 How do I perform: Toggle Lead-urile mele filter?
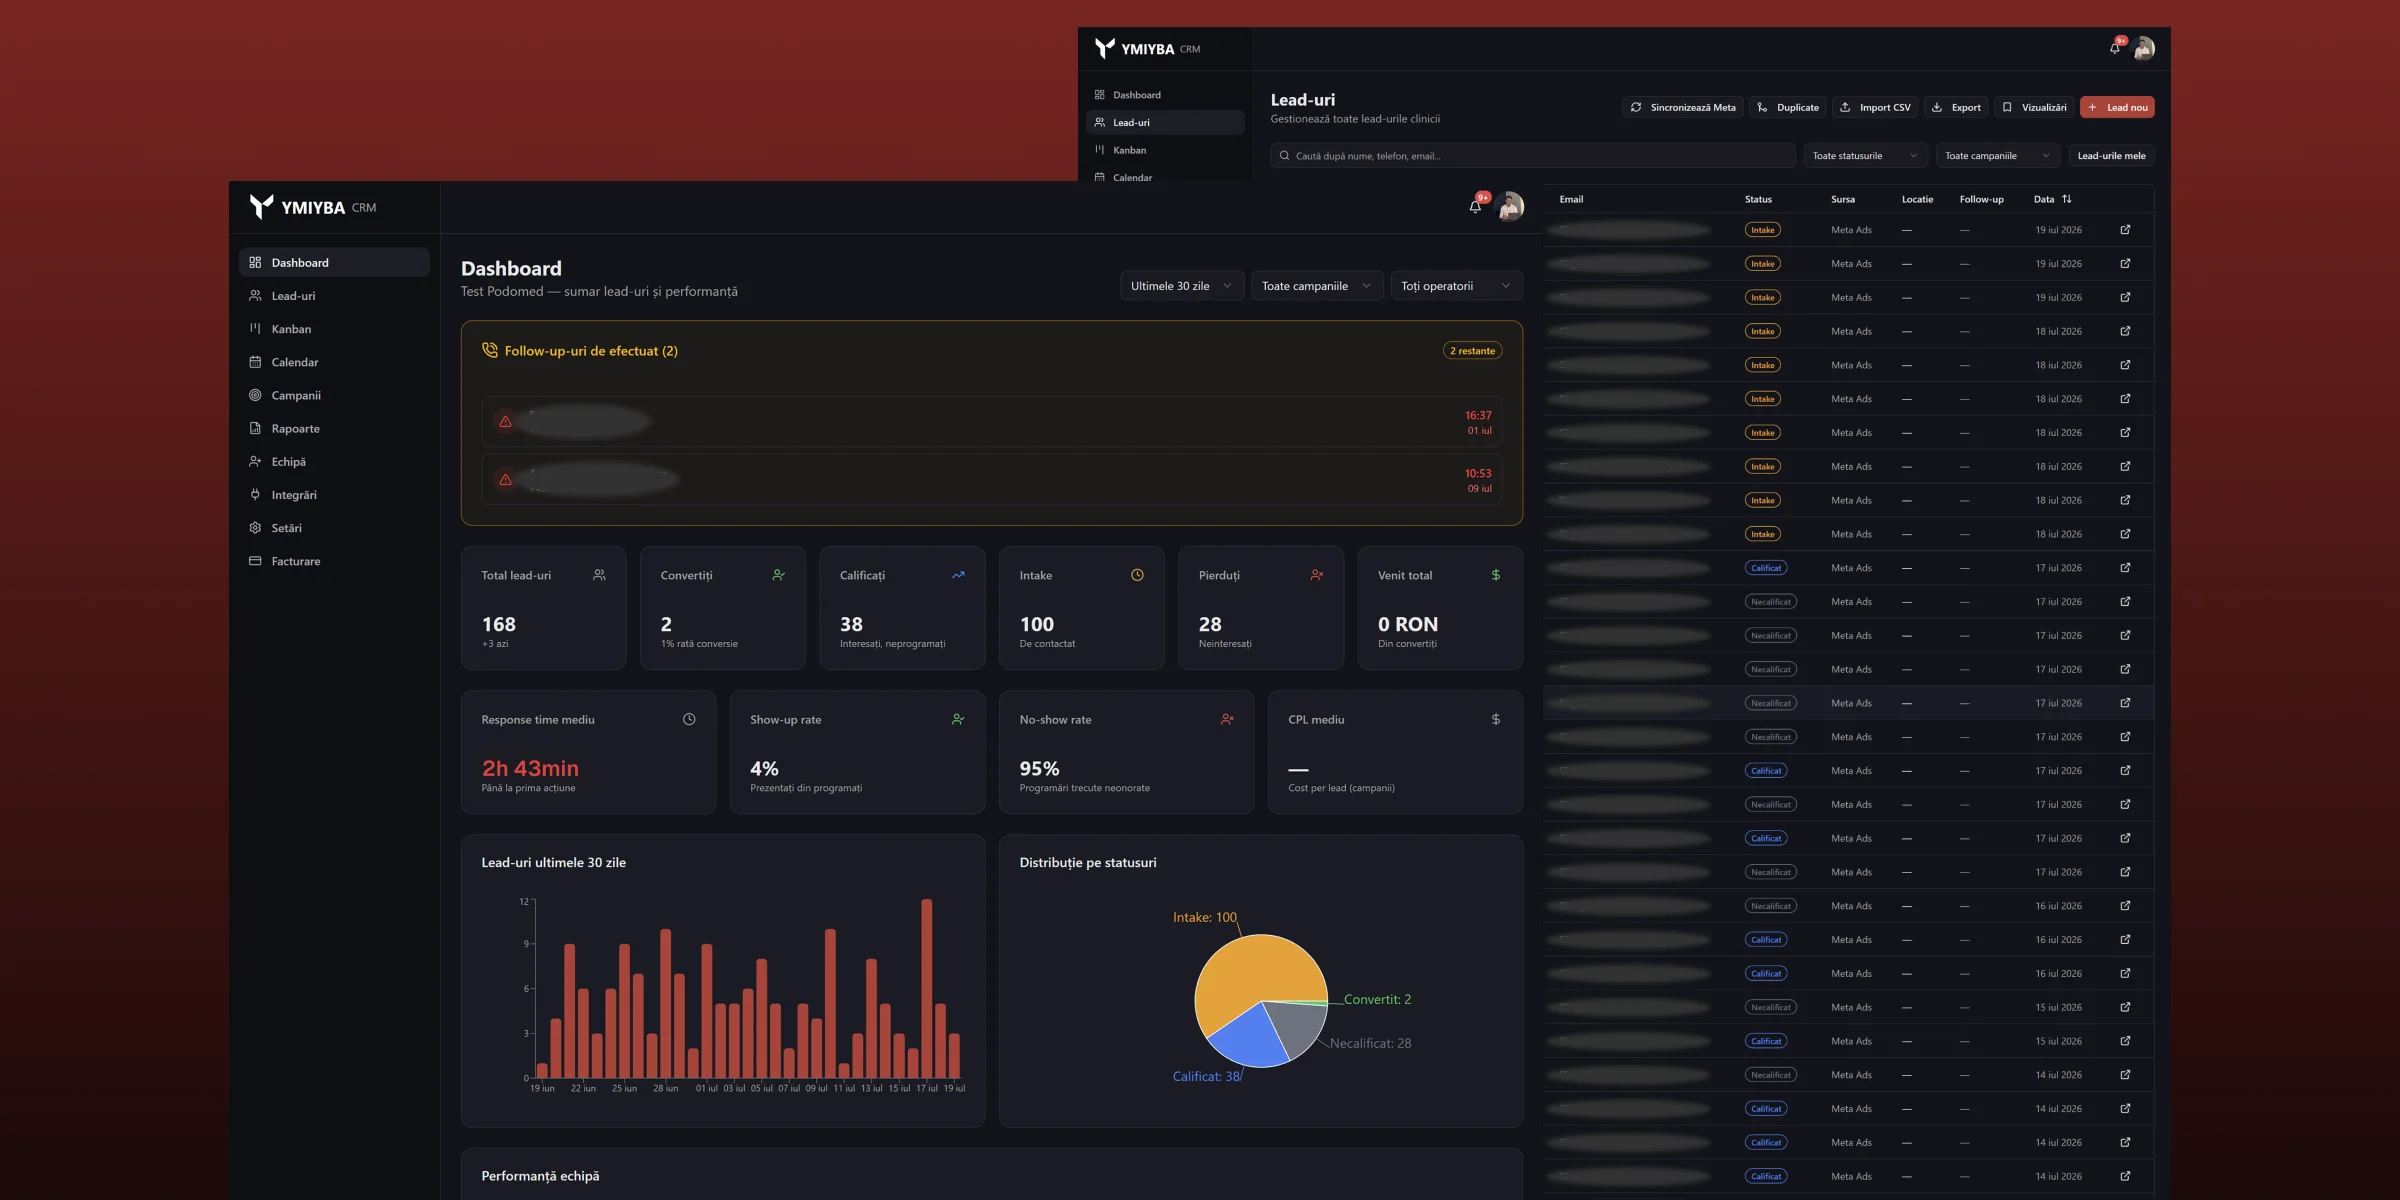pyautogui.click(x=2111, y=155)
